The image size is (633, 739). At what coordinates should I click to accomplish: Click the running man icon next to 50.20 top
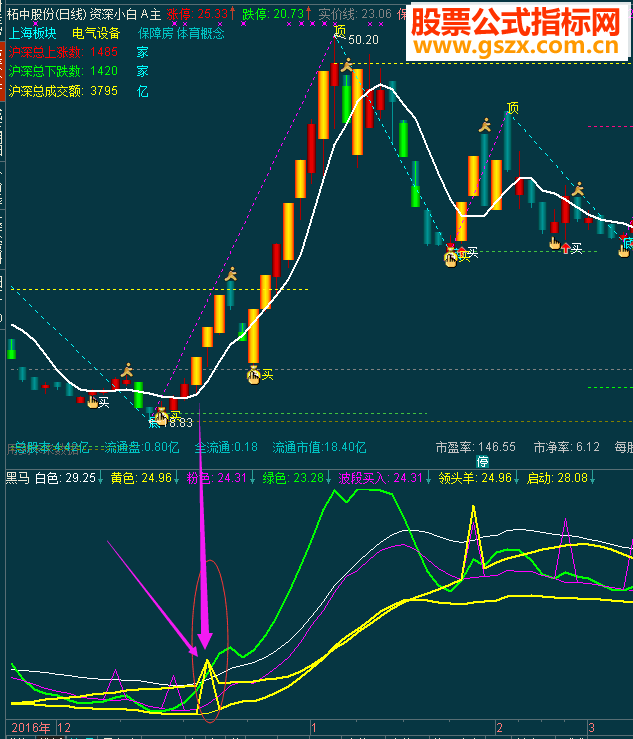coord(347,65)
